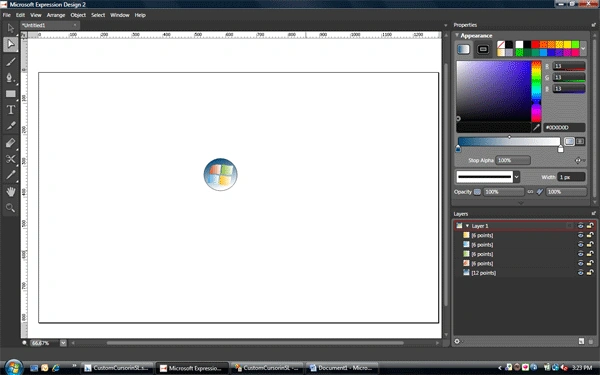This screenshot has width=600, height=375.
Task: Select the Color Dropper tool in toolbox
Action: click(11, 175)
